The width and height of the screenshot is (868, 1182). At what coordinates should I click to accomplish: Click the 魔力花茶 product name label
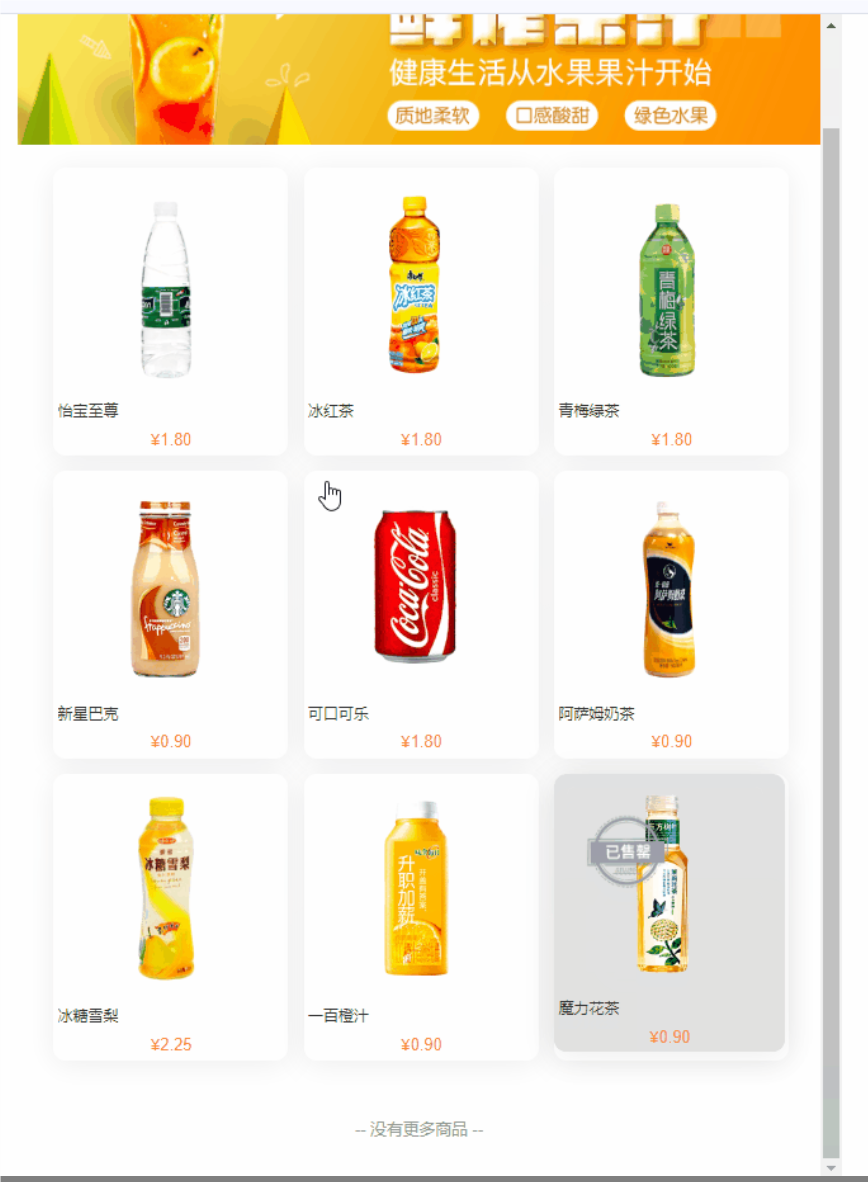[588, 1008]
